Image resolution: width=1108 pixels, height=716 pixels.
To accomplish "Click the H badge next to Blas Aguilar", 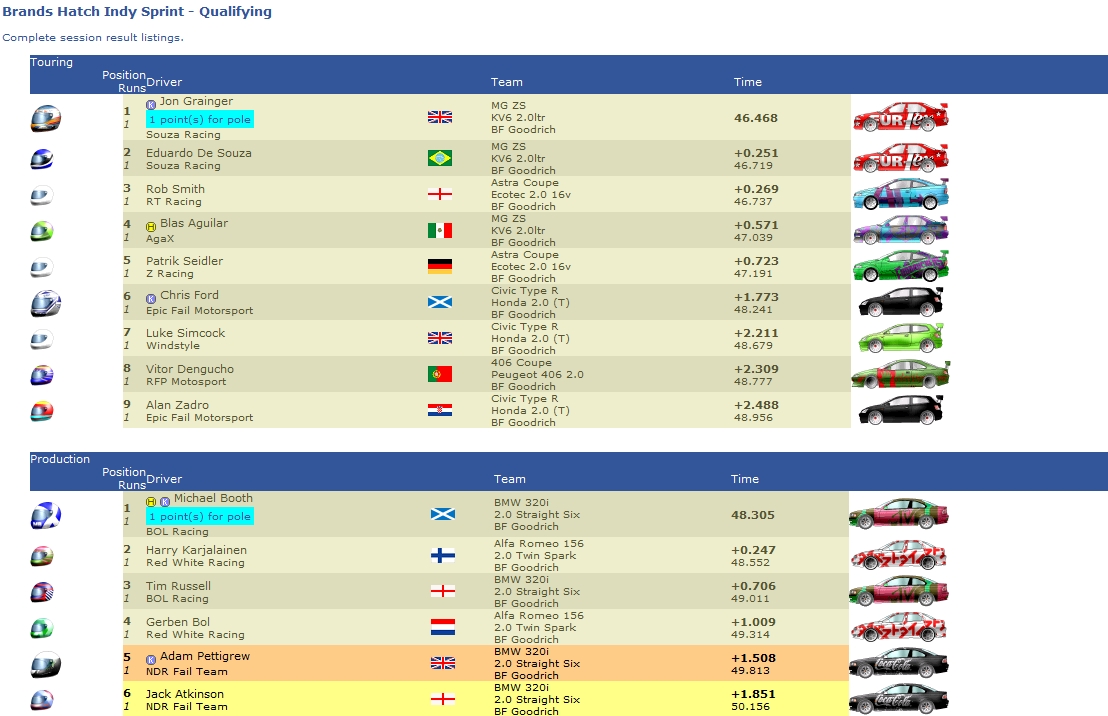I will point(151,227).
